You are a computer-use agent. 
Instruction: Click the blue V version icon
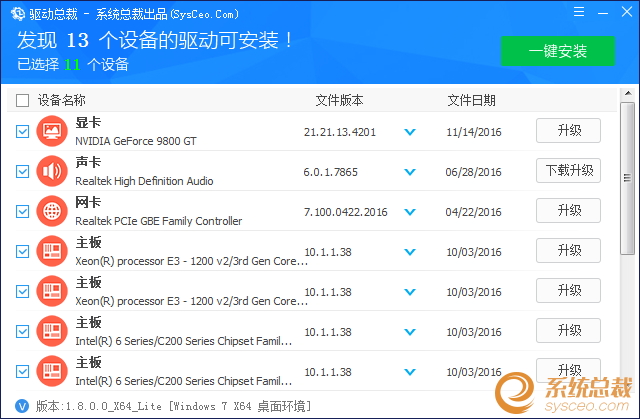pos(22,406)
